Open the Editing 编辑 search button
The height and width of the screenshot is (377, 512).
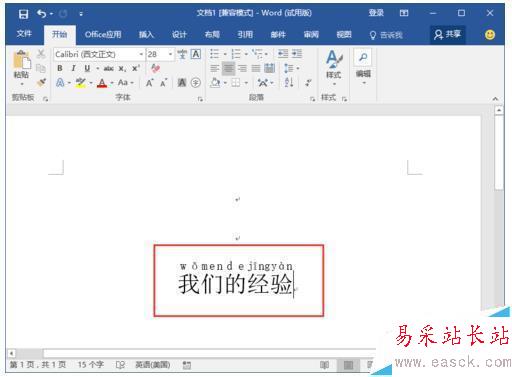(363, 66)
